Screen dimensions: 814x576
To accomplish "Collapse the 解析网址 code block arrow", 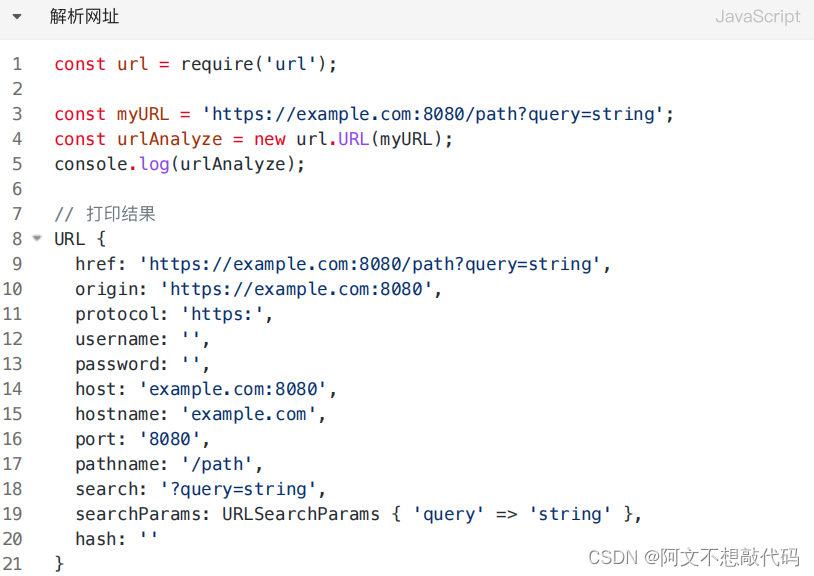I will coord(17,17).
